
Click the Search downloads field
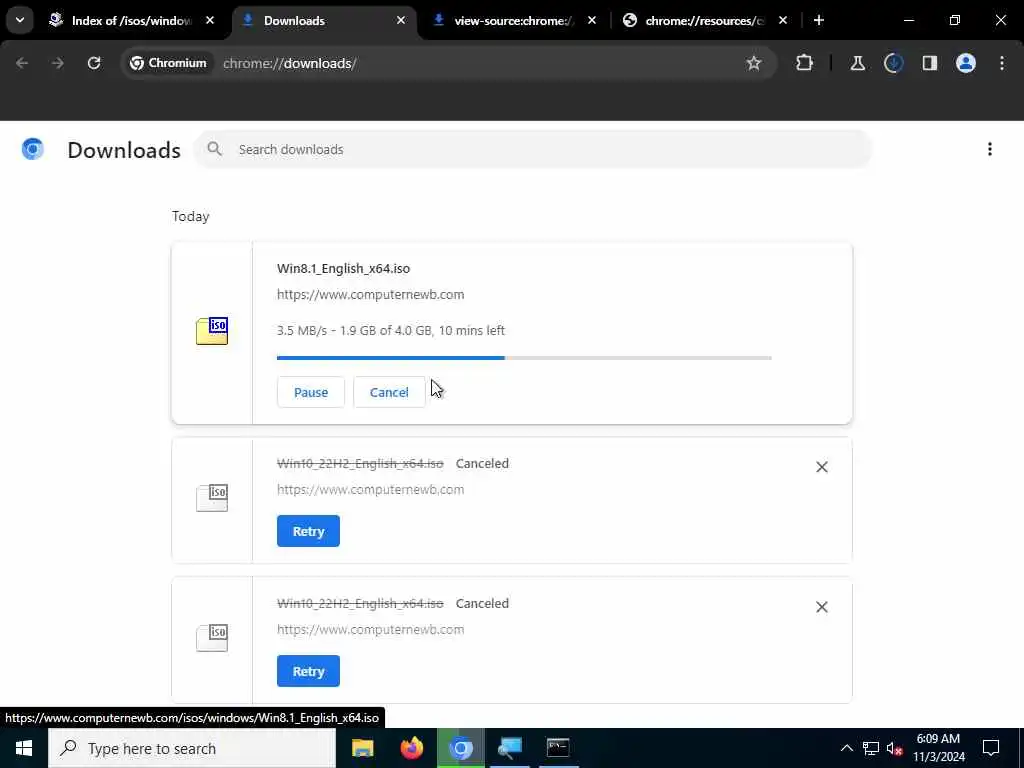point(533,150)
